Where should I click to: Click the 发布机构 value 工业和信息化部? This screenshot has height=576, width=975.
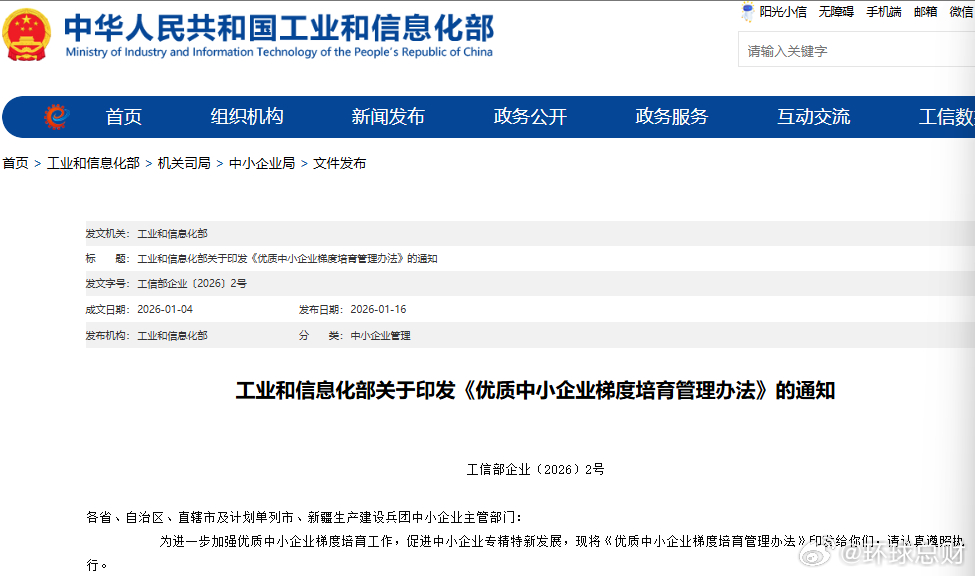tap(172, 335)
